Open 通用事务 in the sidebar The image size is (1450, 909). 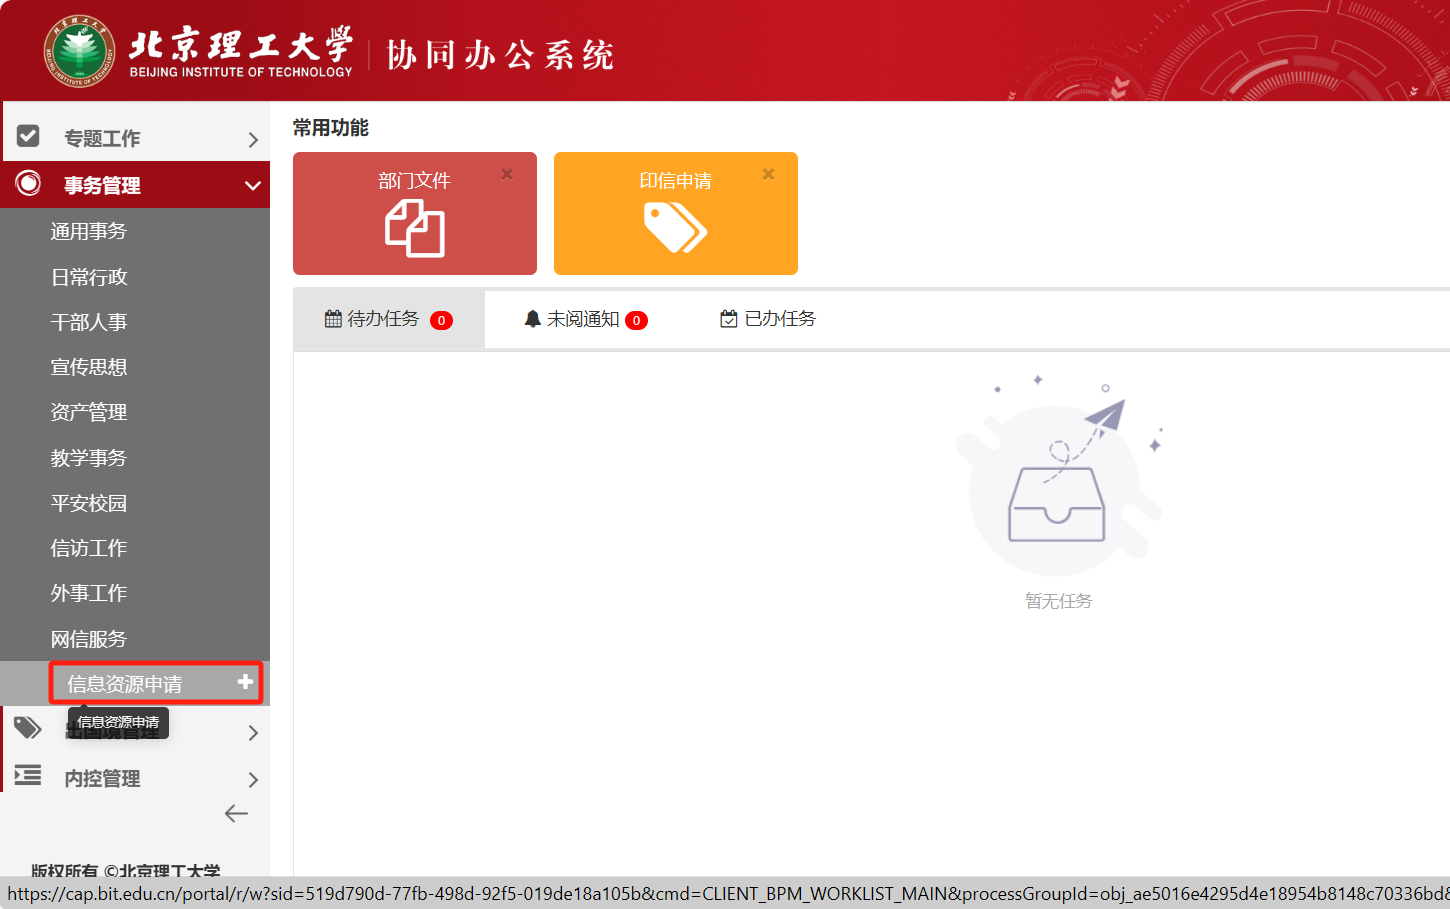tap(89, 232)
